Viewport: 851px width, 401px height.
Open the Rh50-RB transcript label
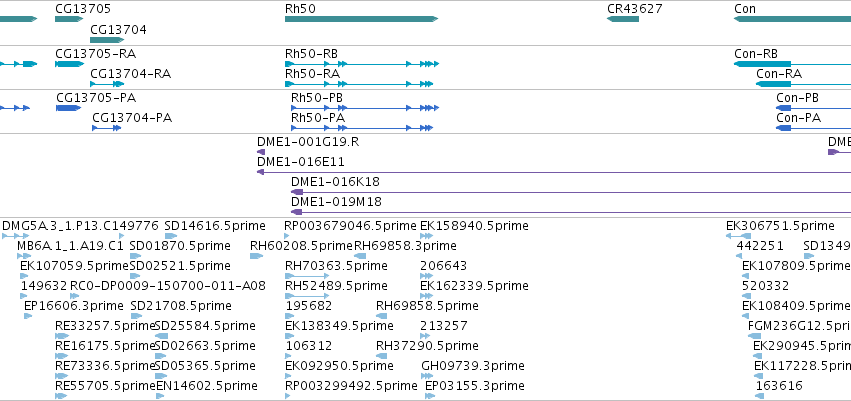tap(312, 54)
